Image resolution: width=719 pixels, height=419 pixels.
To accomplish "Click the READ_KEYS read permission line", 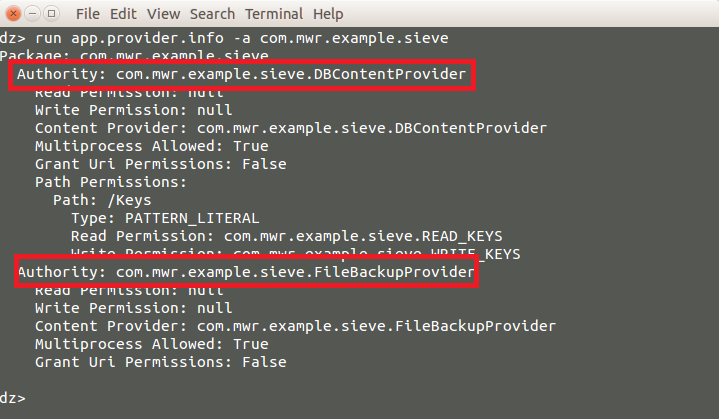I will 287,237.
